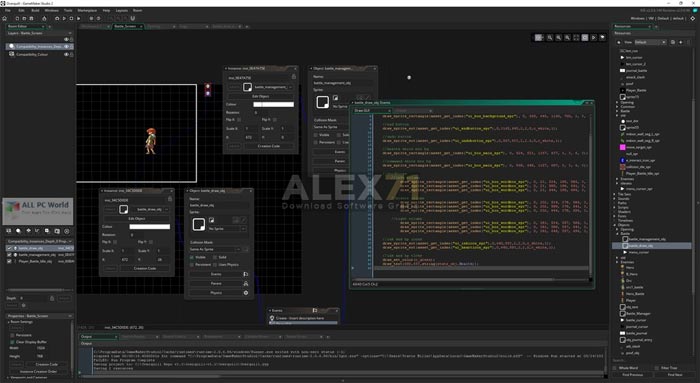The image size is (700, 383).
Task: Uncheck battle_management_obj in instance list
Action: click(9, 255)
